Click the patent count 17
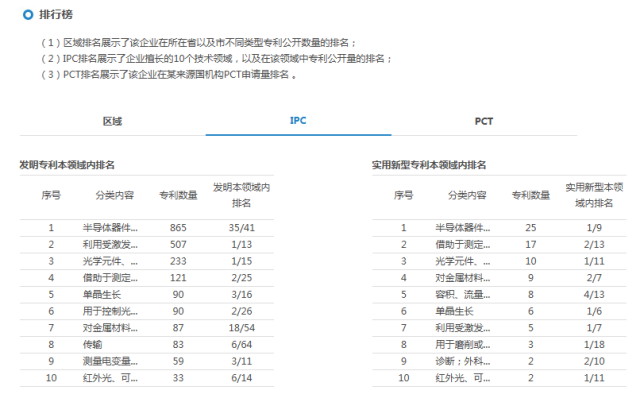The image size is (640, 398). point(531,245)
